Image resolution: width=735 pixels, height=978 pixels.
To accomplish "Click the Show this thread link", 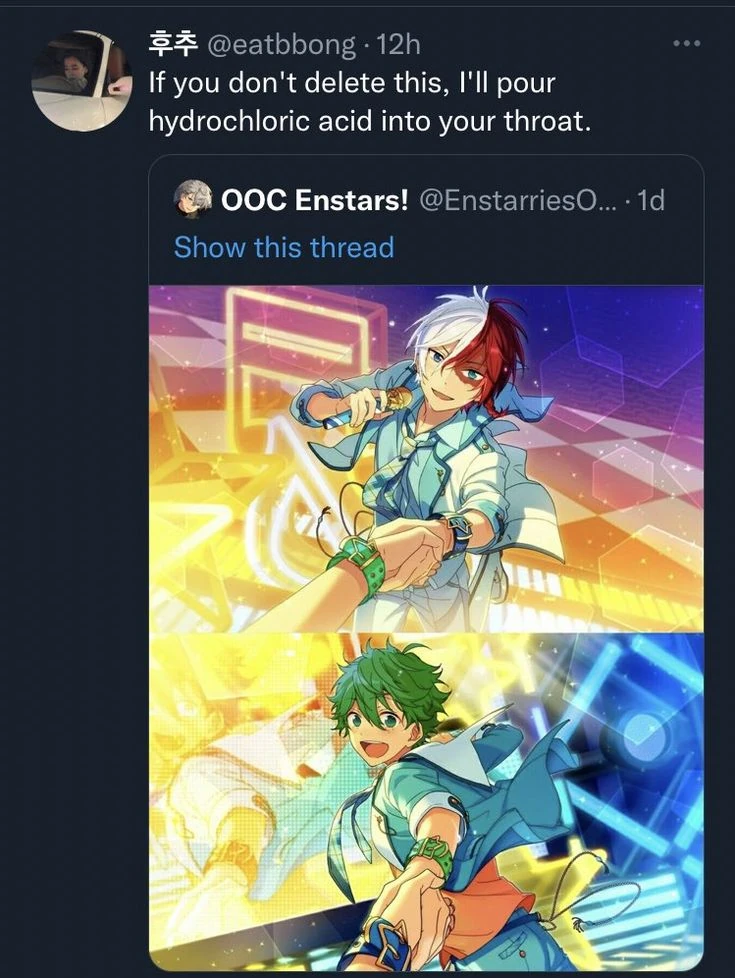I will point(284,247).
